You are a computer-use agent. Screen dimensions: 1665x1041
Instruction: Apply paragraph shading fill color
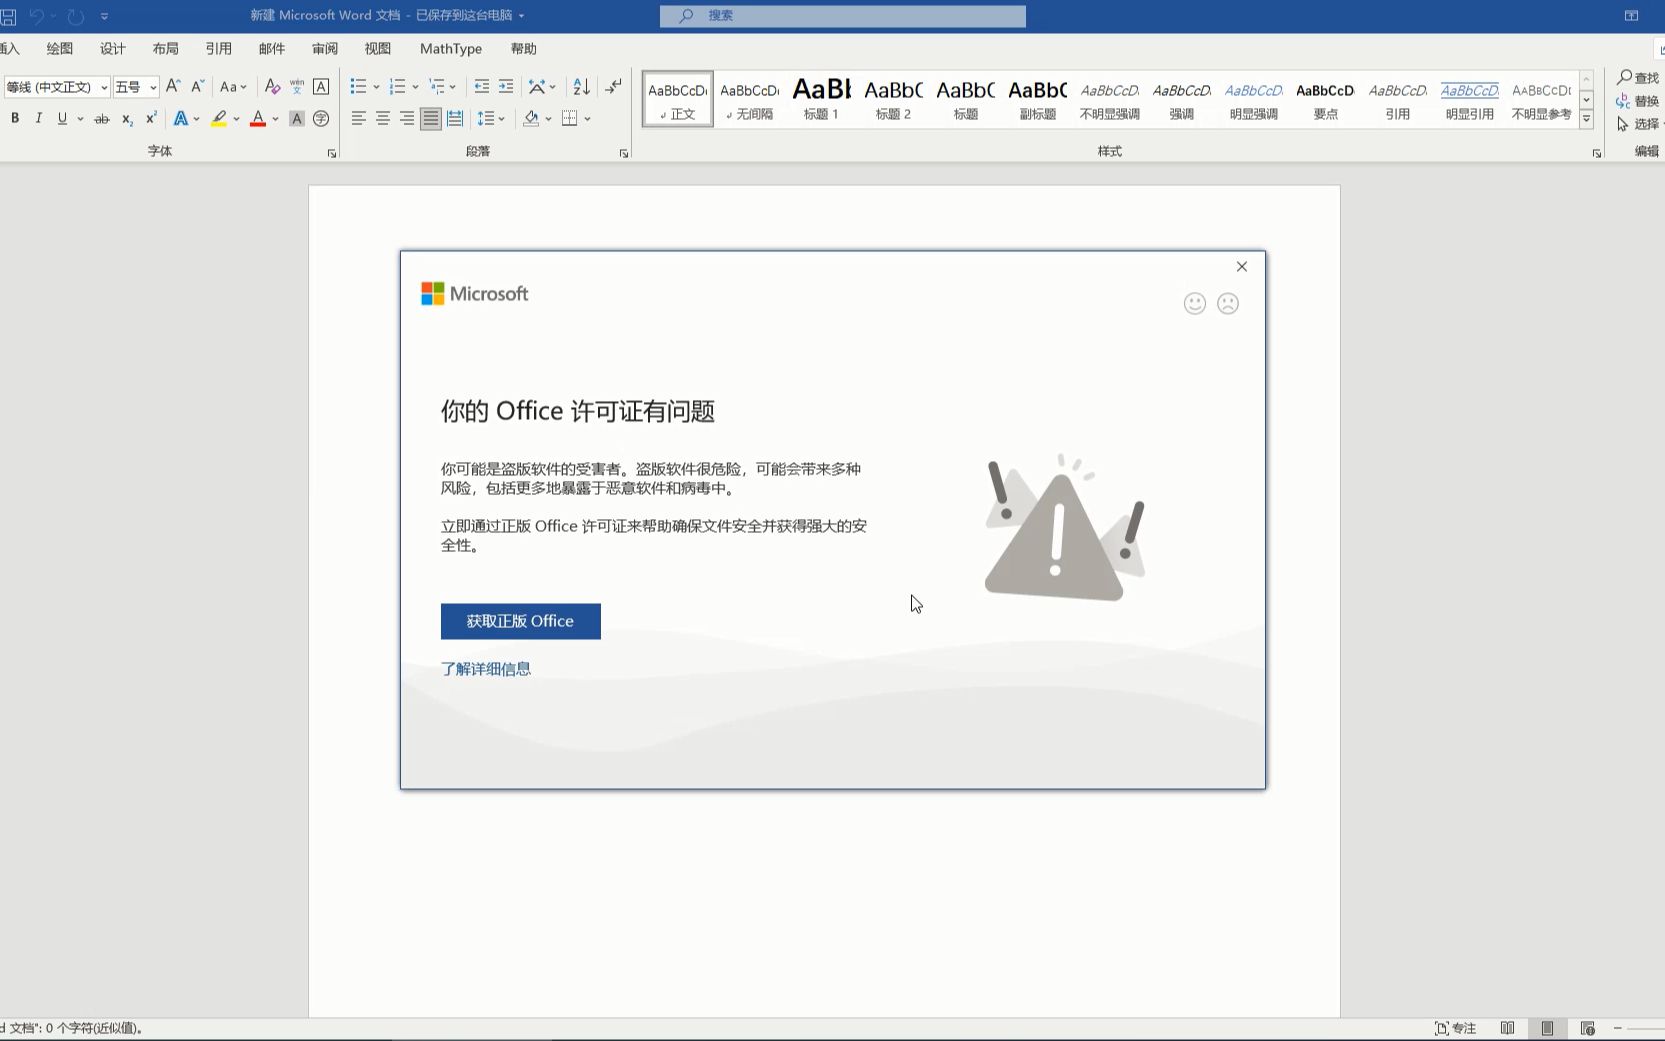(531, 119)
